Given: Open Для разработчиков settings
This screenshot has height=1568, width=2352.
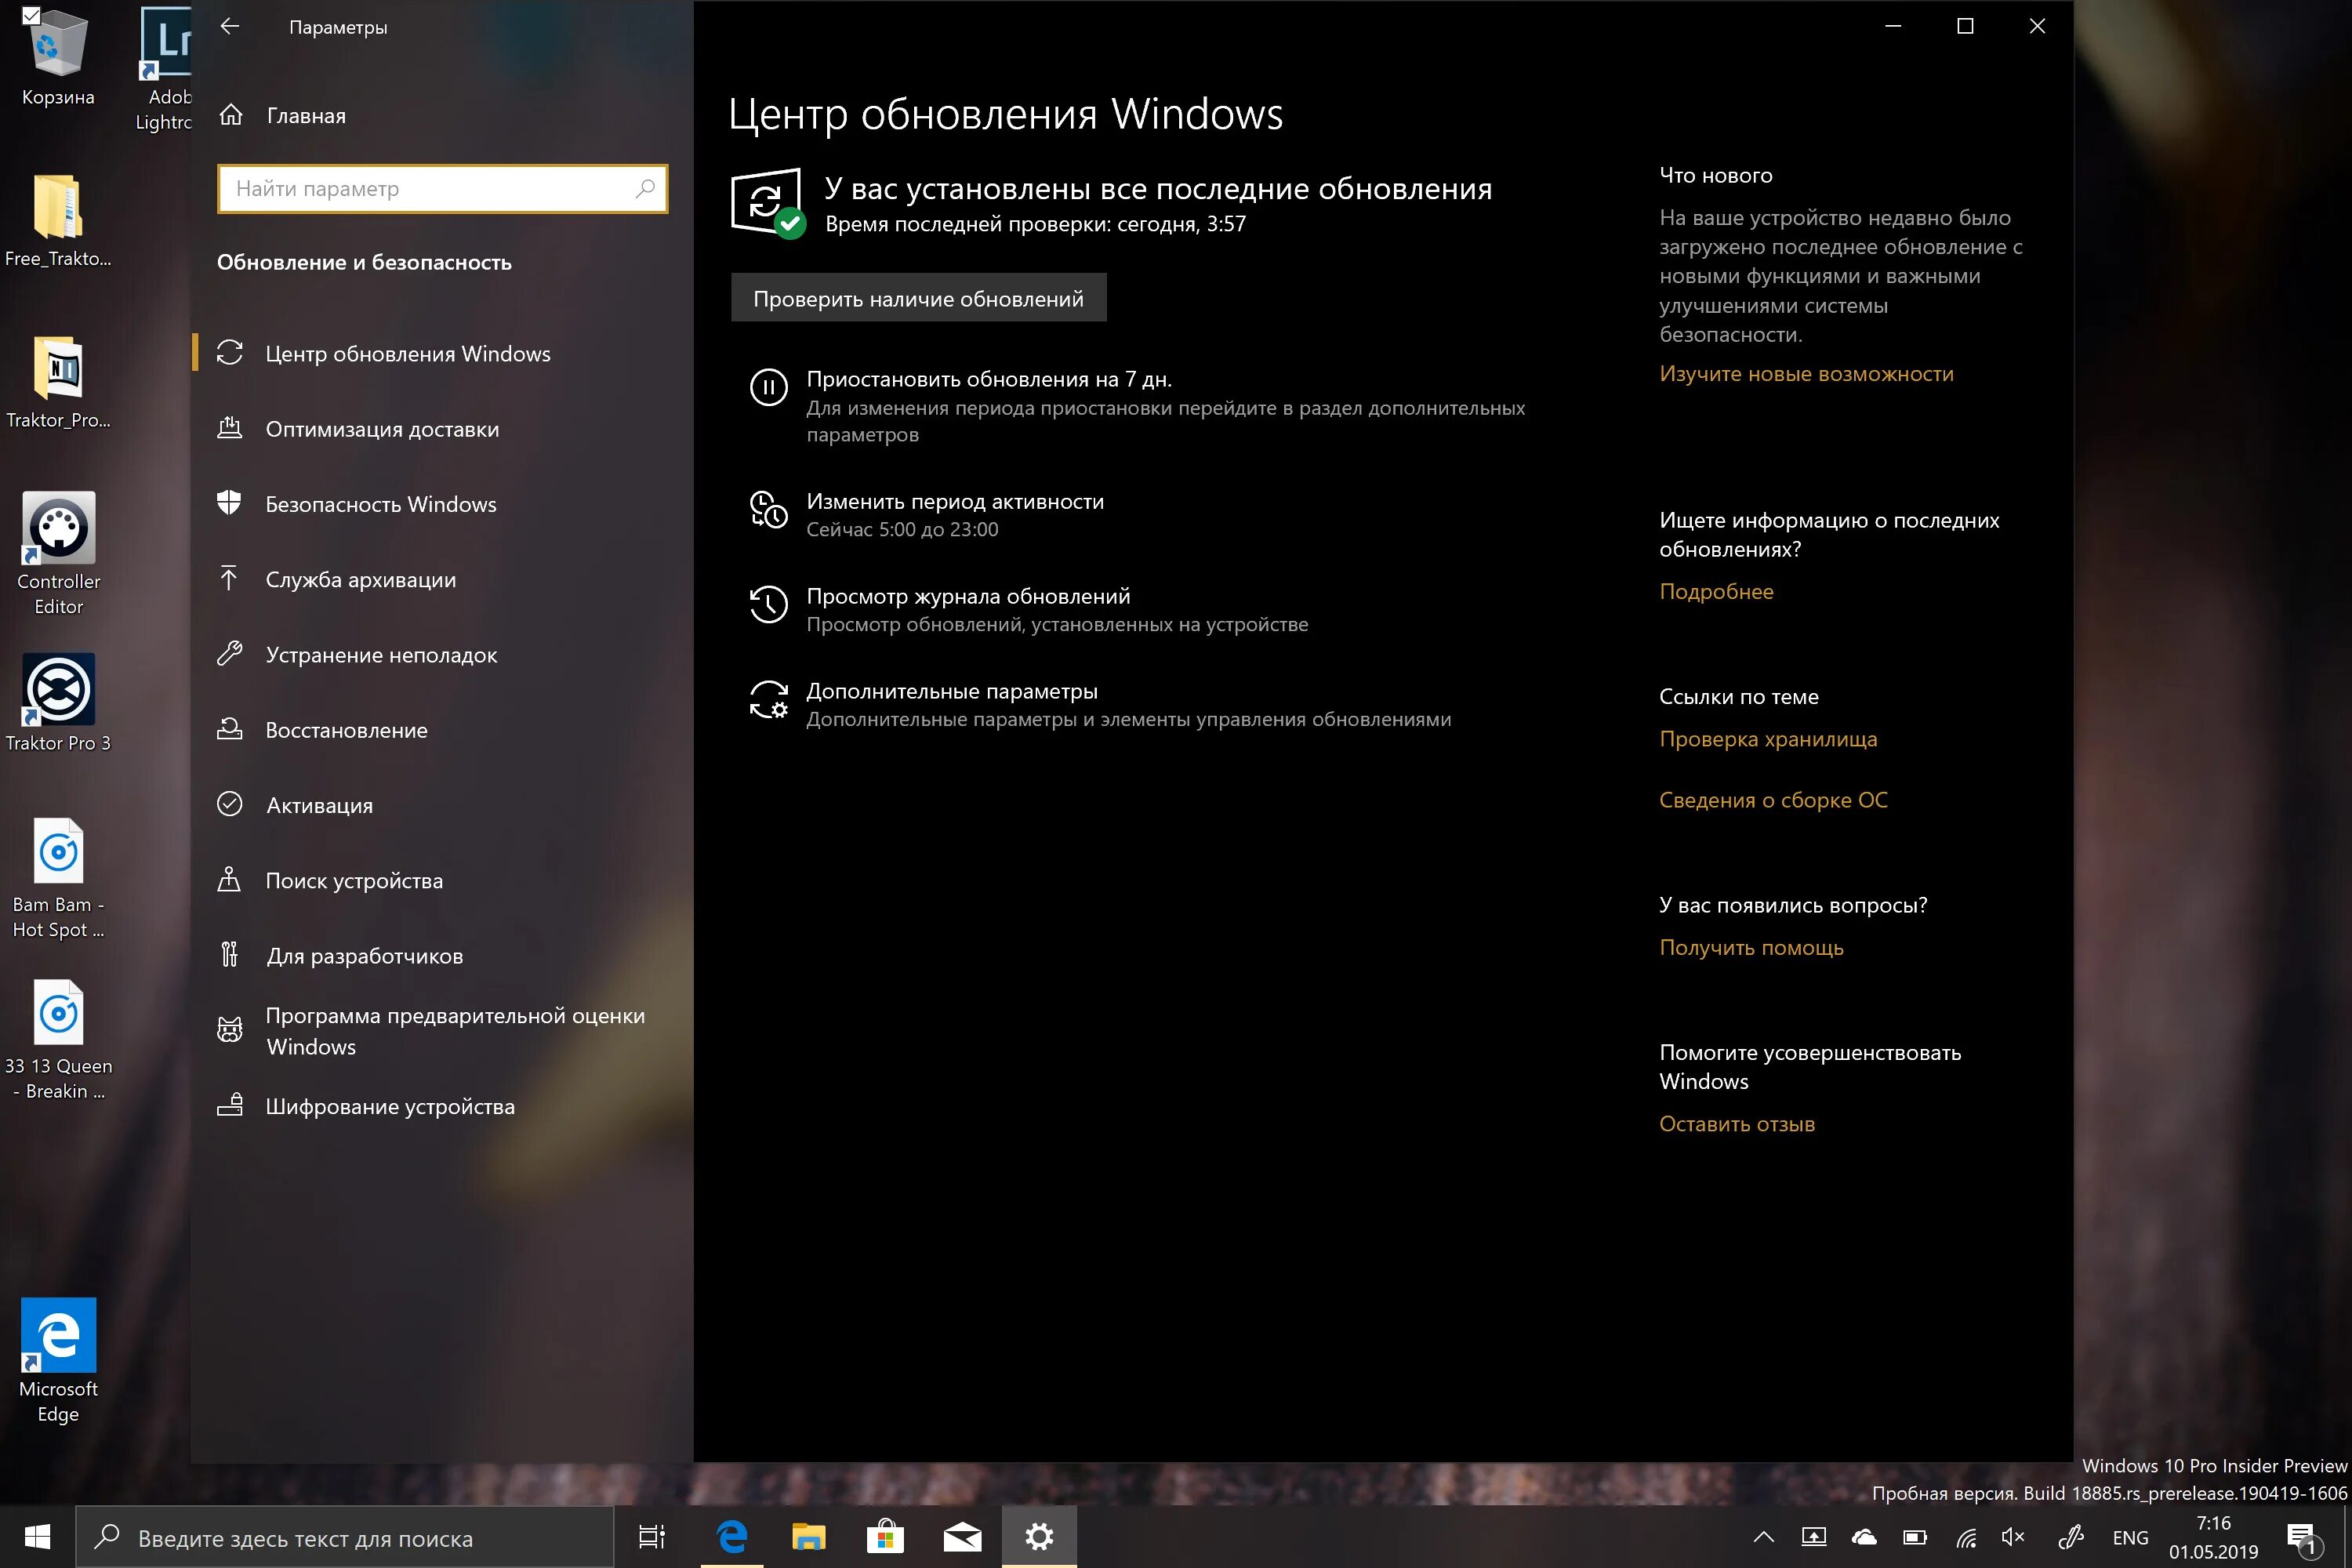Looking at the screenshot, I should tap(363, 955).
